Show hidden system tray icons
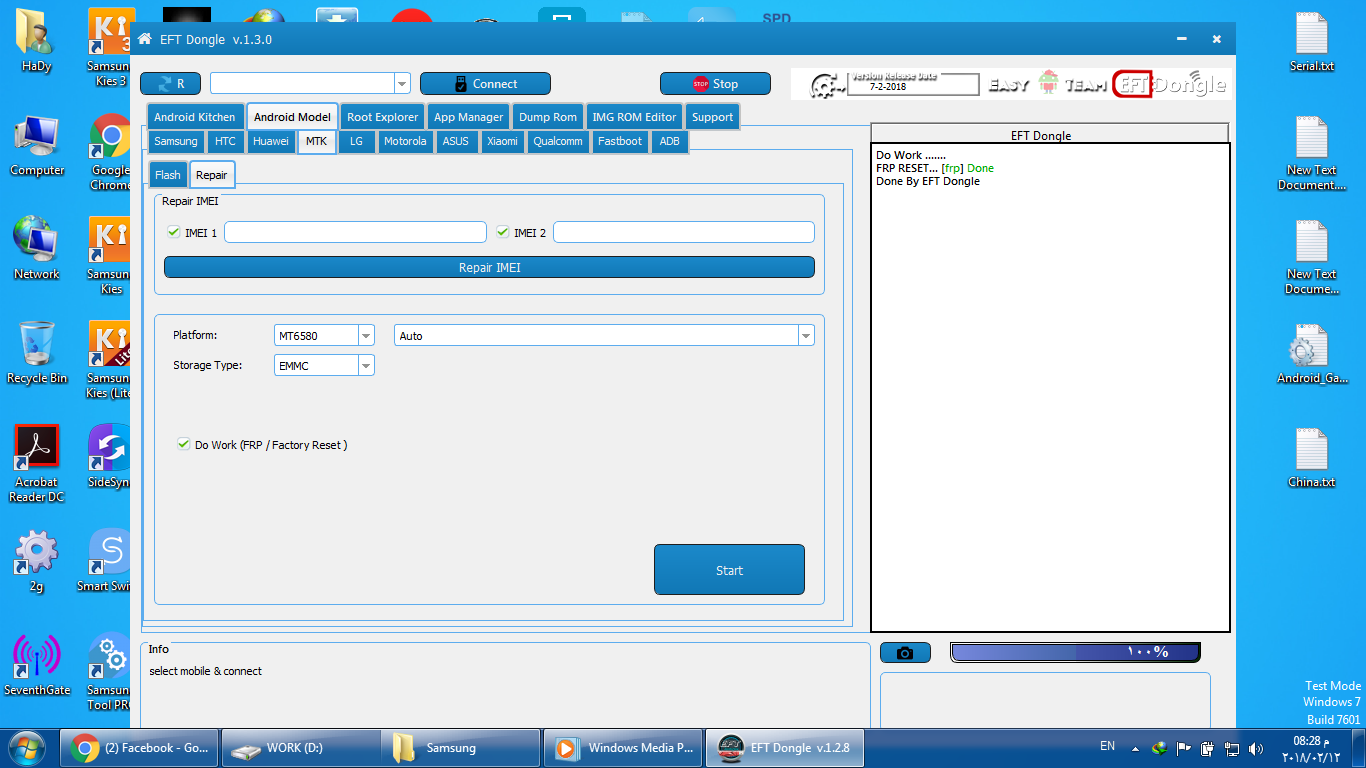1366x768 pixels. point(1135,748)
